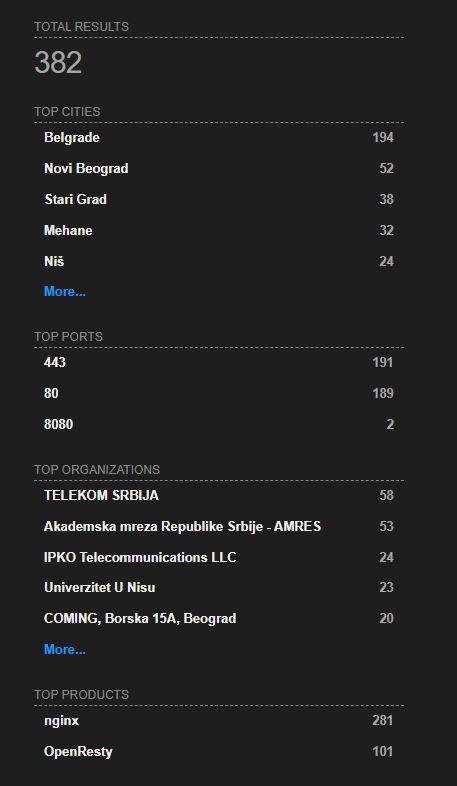
Task: Click the 194 count beside Belgrade
Action: pos(383,137)
